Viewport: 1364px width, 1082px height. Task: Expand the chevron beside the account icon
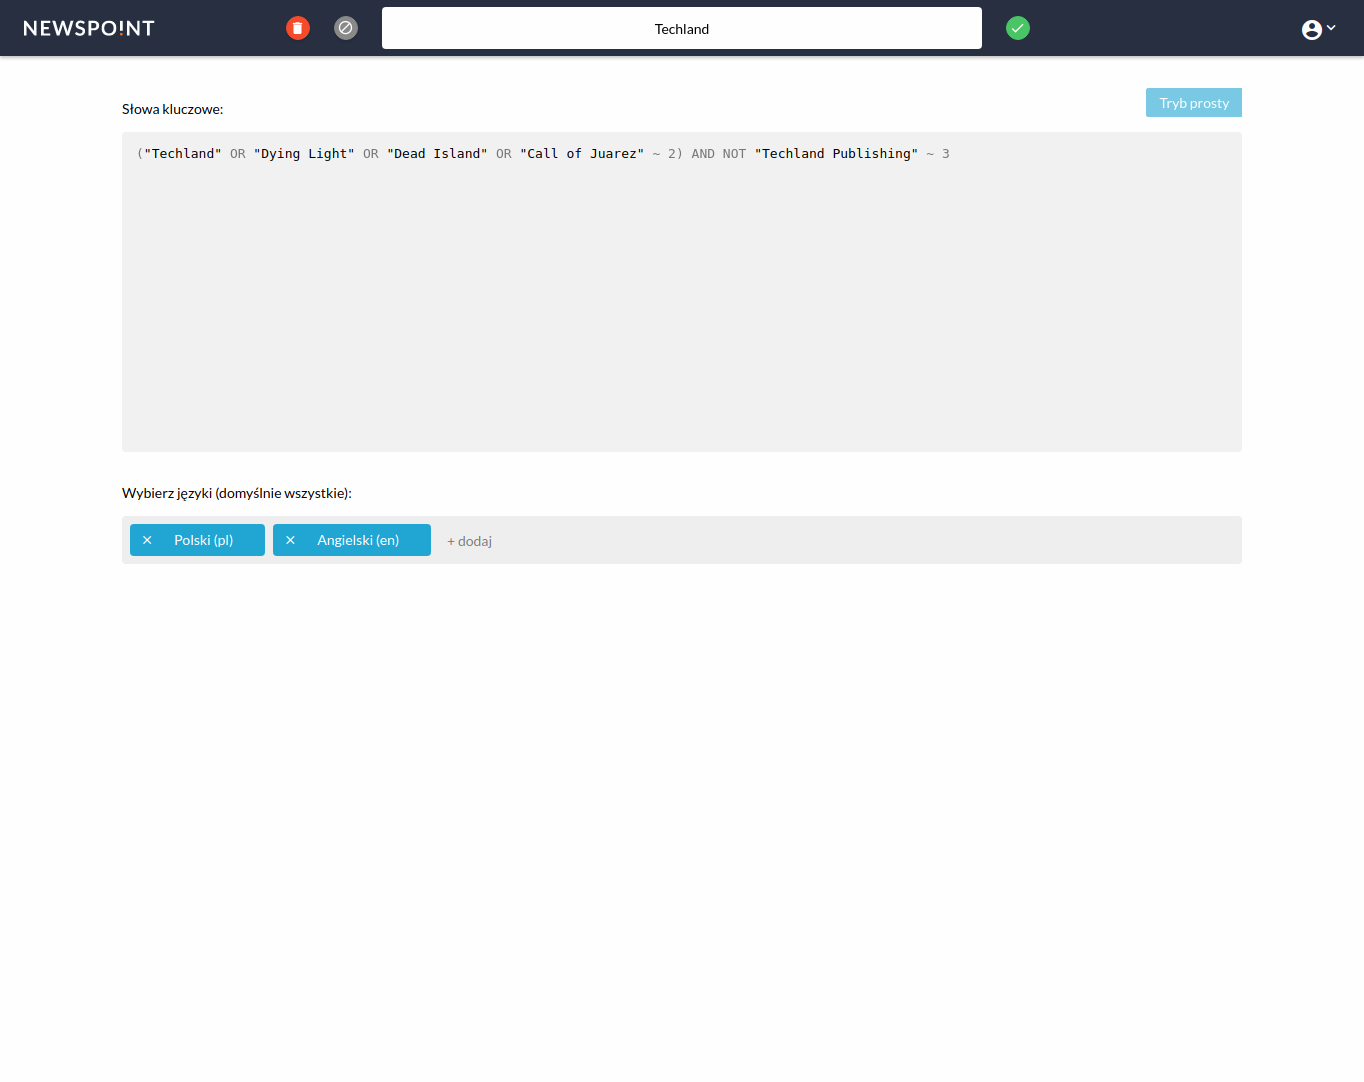(x=1331, y=28)
